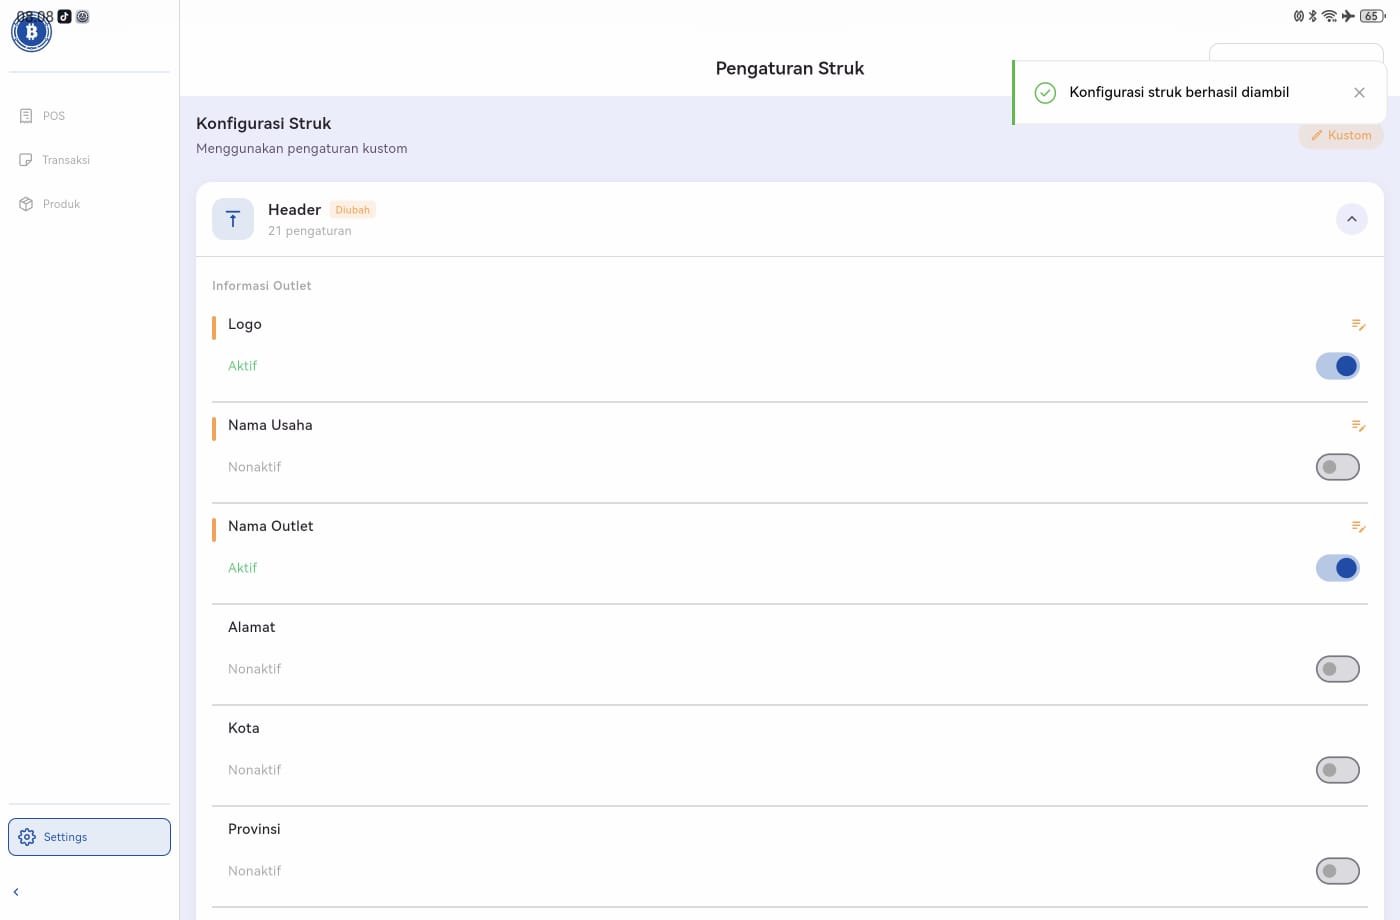Dismiss the Konfigurasi struk success notification
Image resolution: width=1400 pixels, height=920 pixels.
(1359, 92)
